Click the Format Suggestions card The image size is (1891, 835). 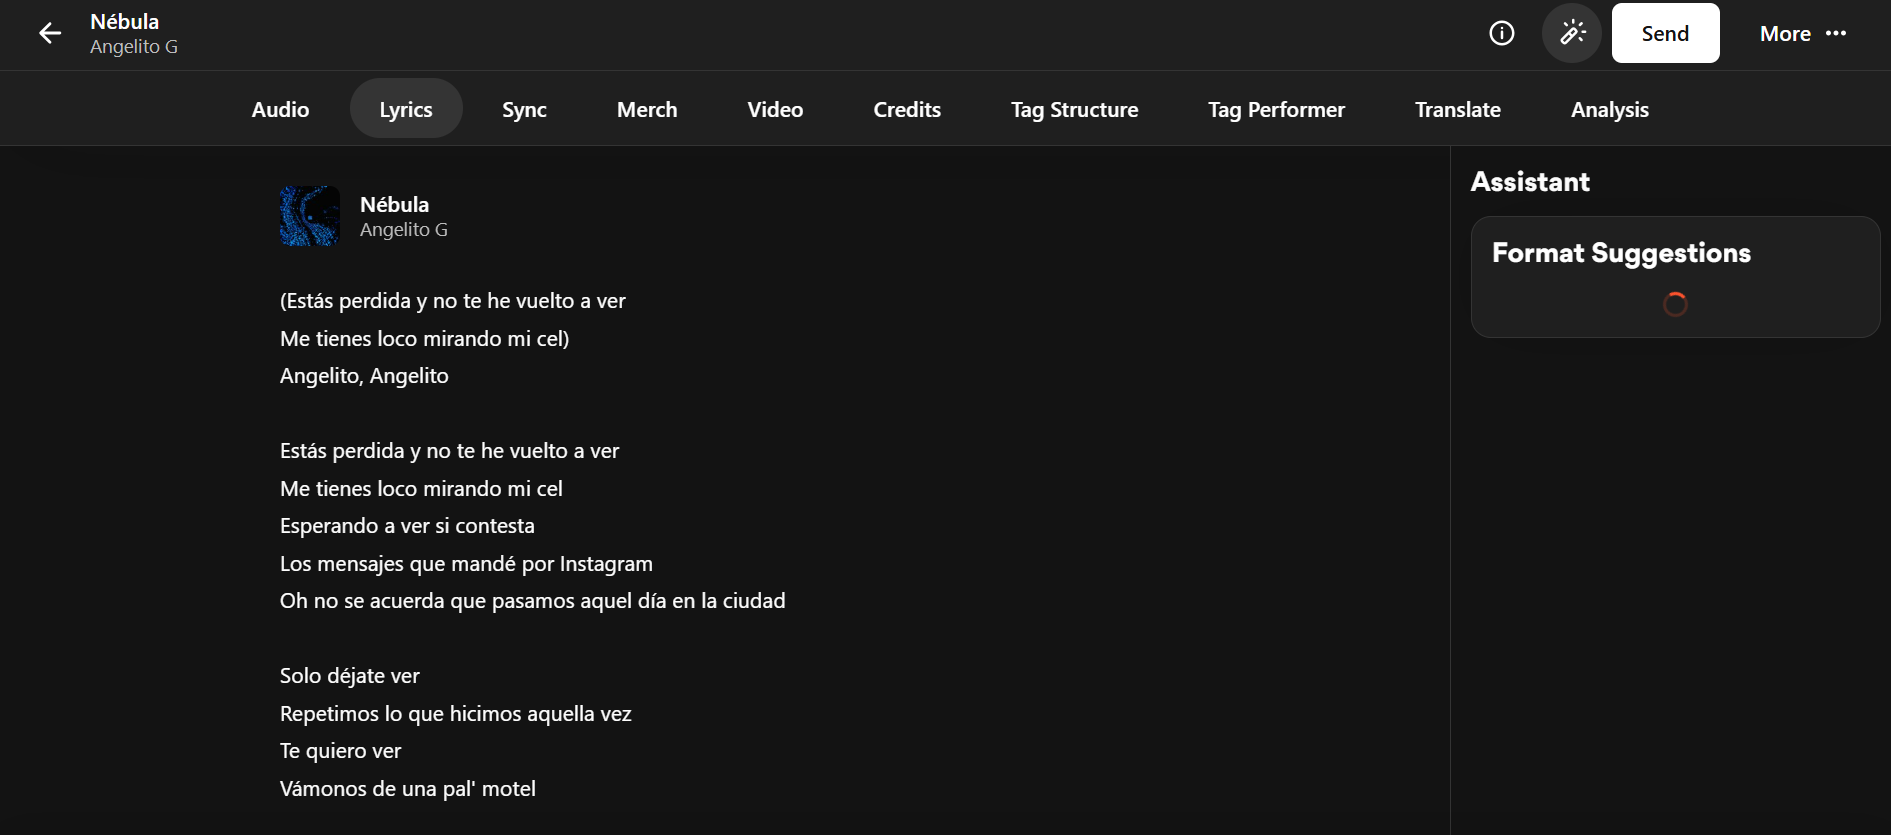click(1675, 277)
